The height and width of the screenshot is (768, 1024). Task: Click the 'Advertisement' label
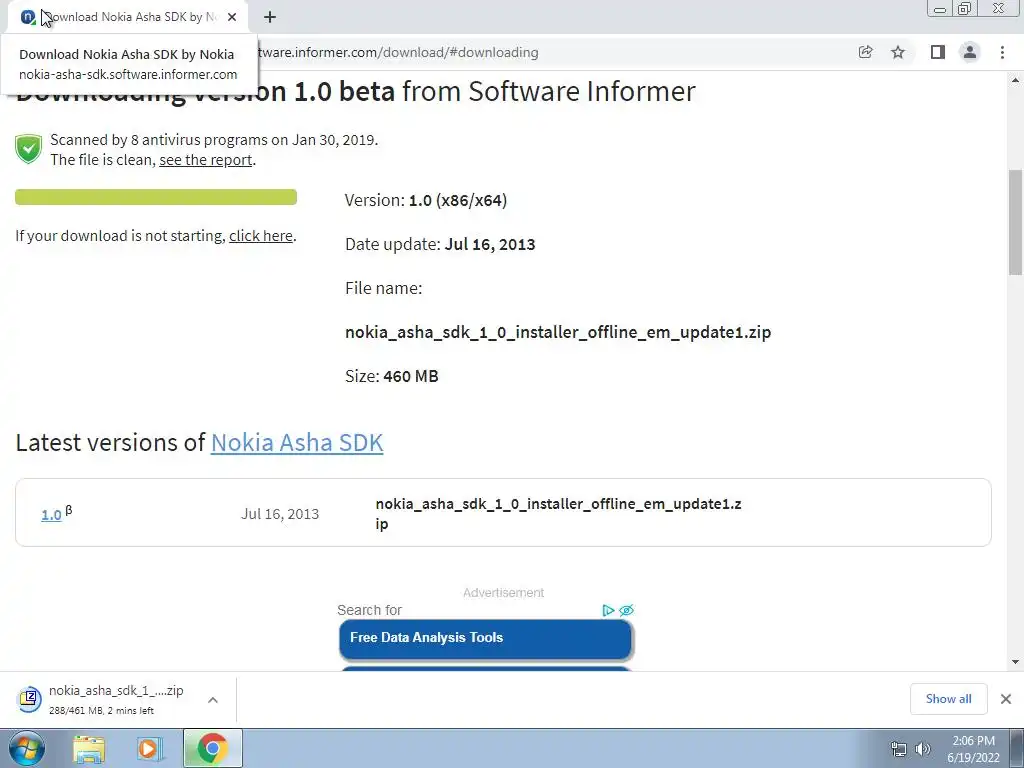504,592
